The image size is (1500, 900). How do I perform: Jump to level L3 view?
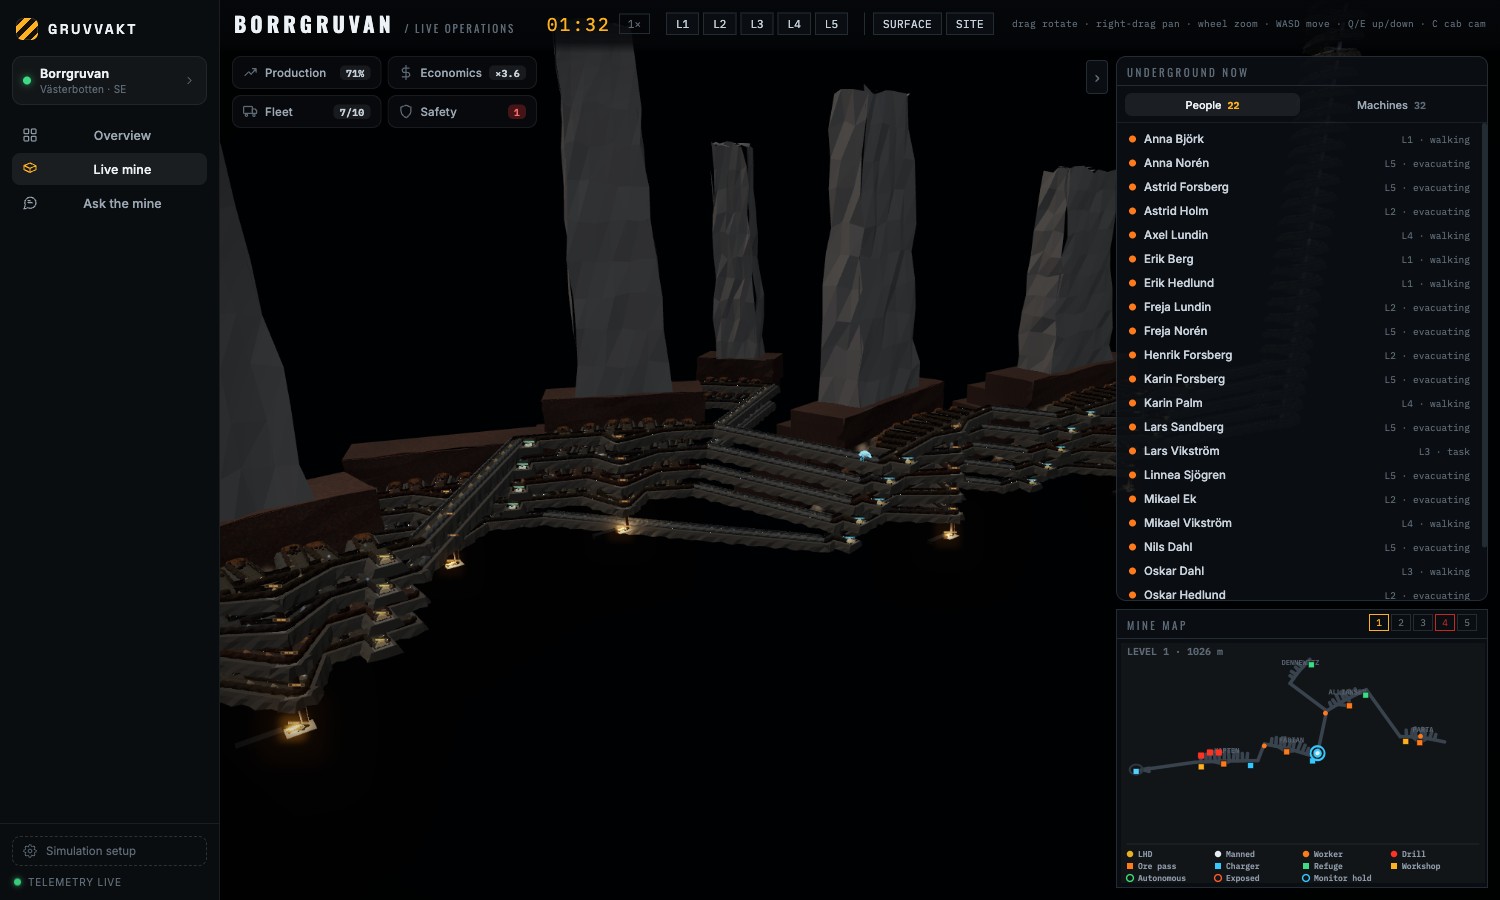(x=757, y=24)
